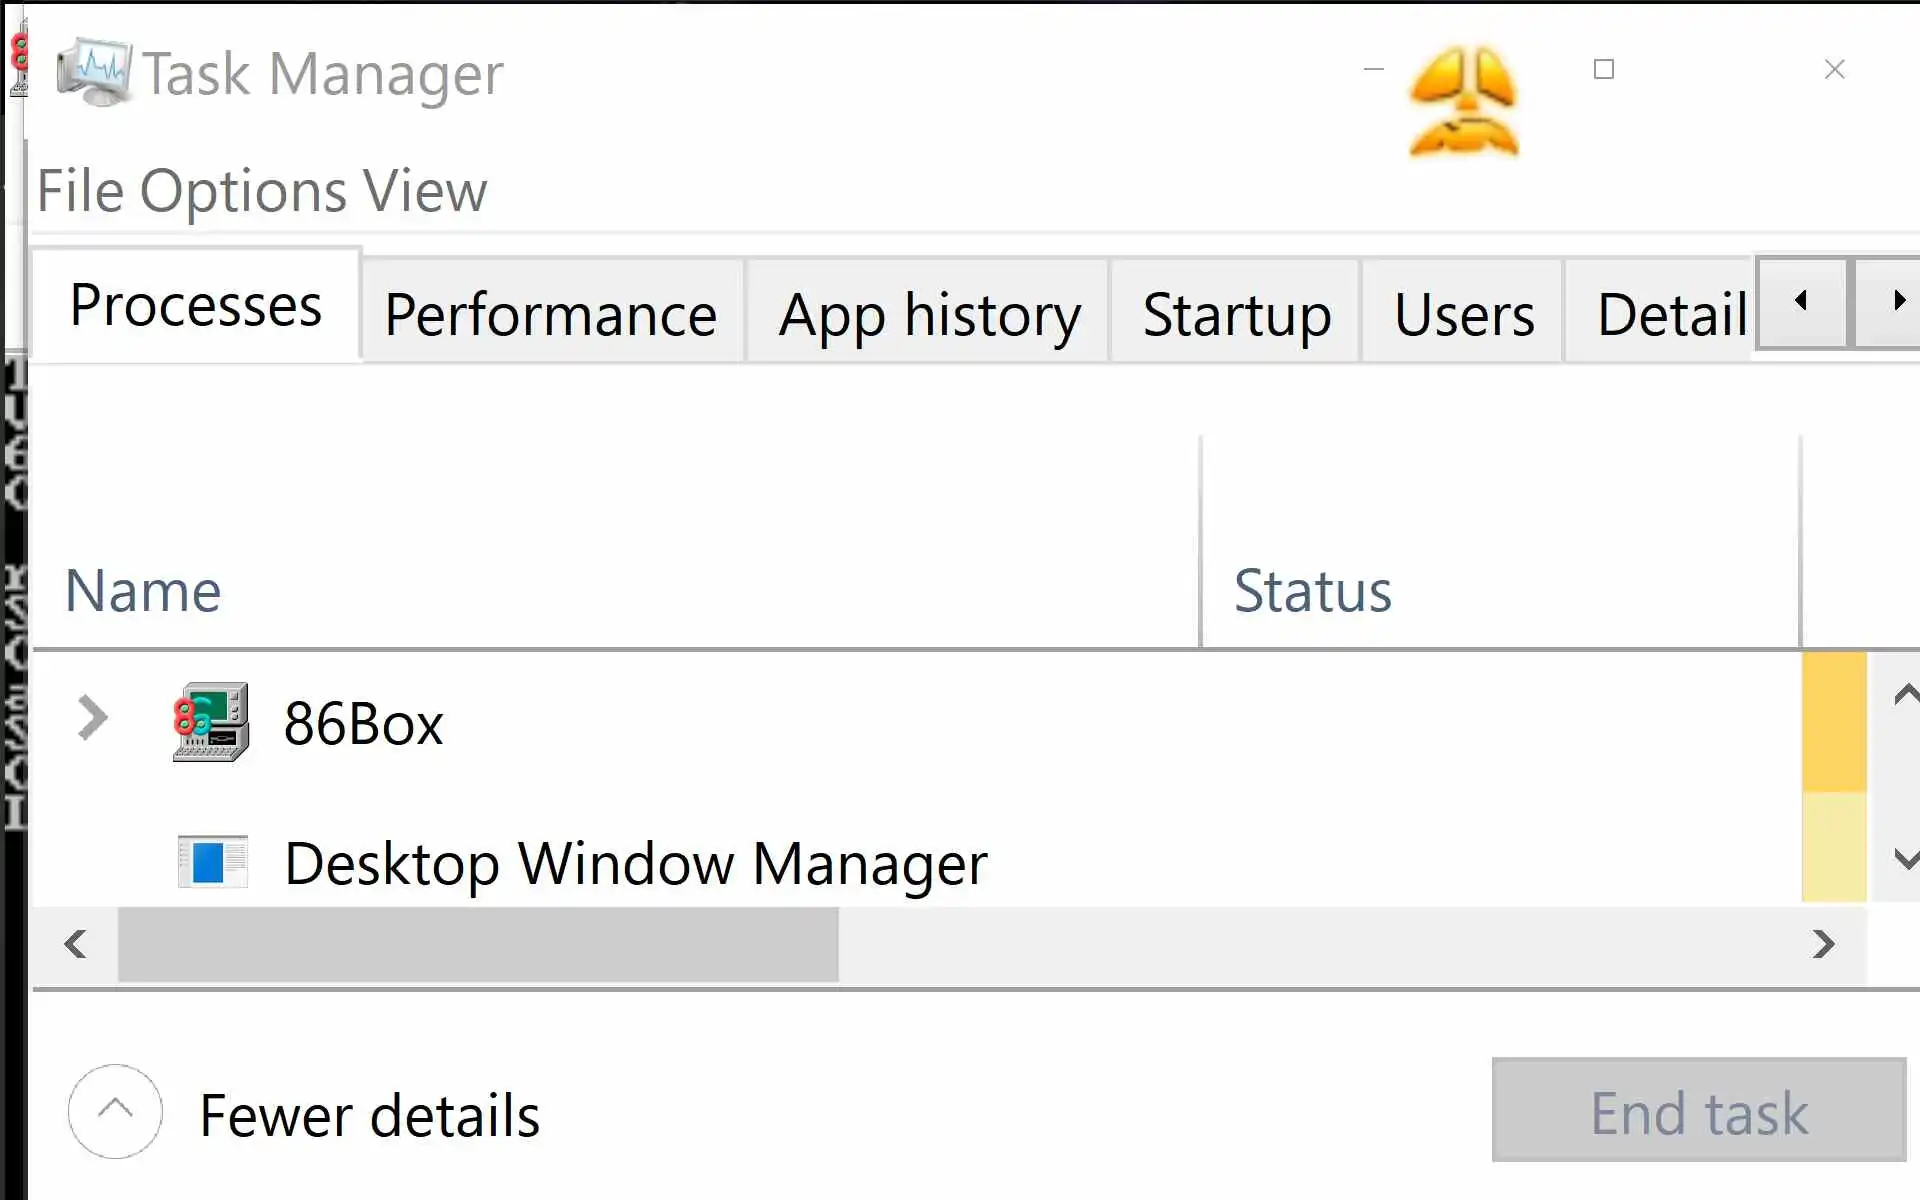Image resolution: width=1920 pixels, height=1200 pixels.
Task: Click the Task Manager title bar icon
Action: (93, 72)
